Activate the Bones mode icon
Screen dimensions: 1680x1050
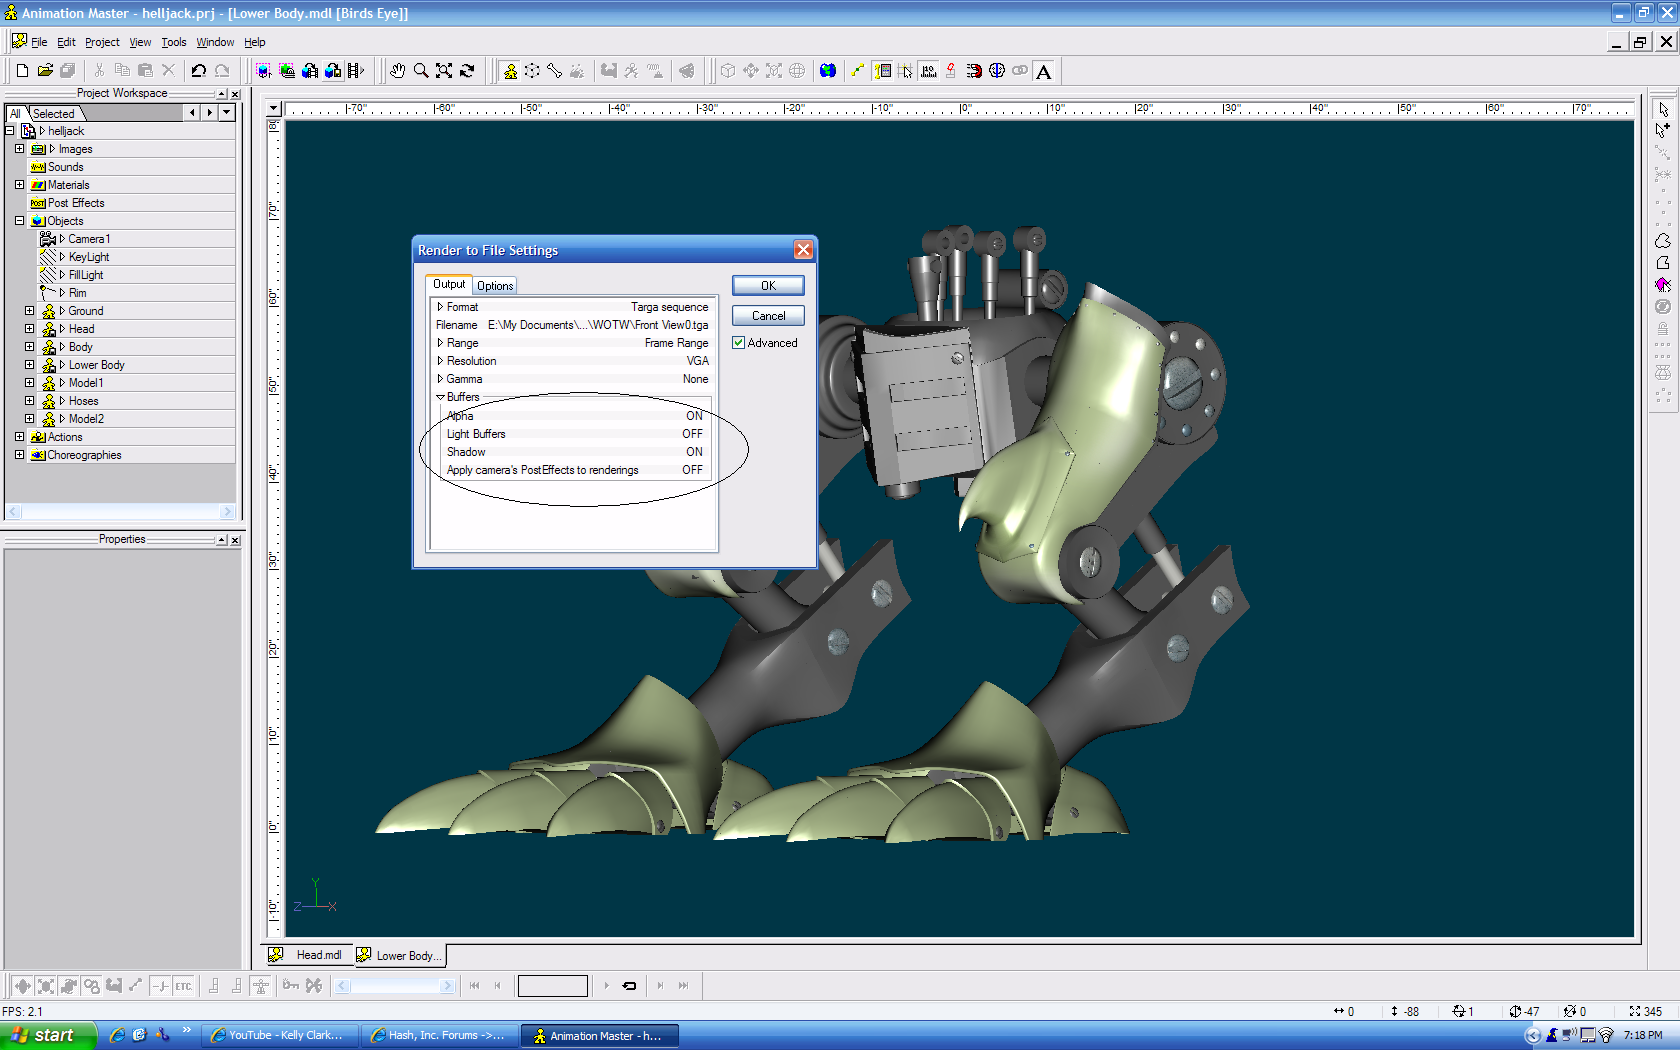554,71
